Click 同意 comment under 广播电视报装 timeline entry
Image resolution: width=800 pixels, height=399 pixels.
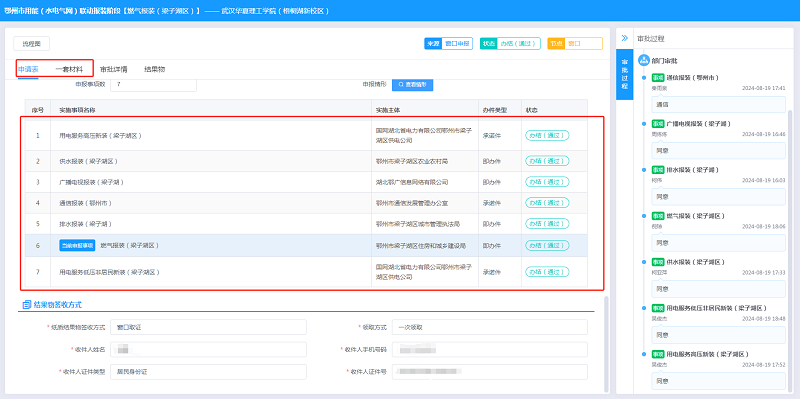point(718,151)
